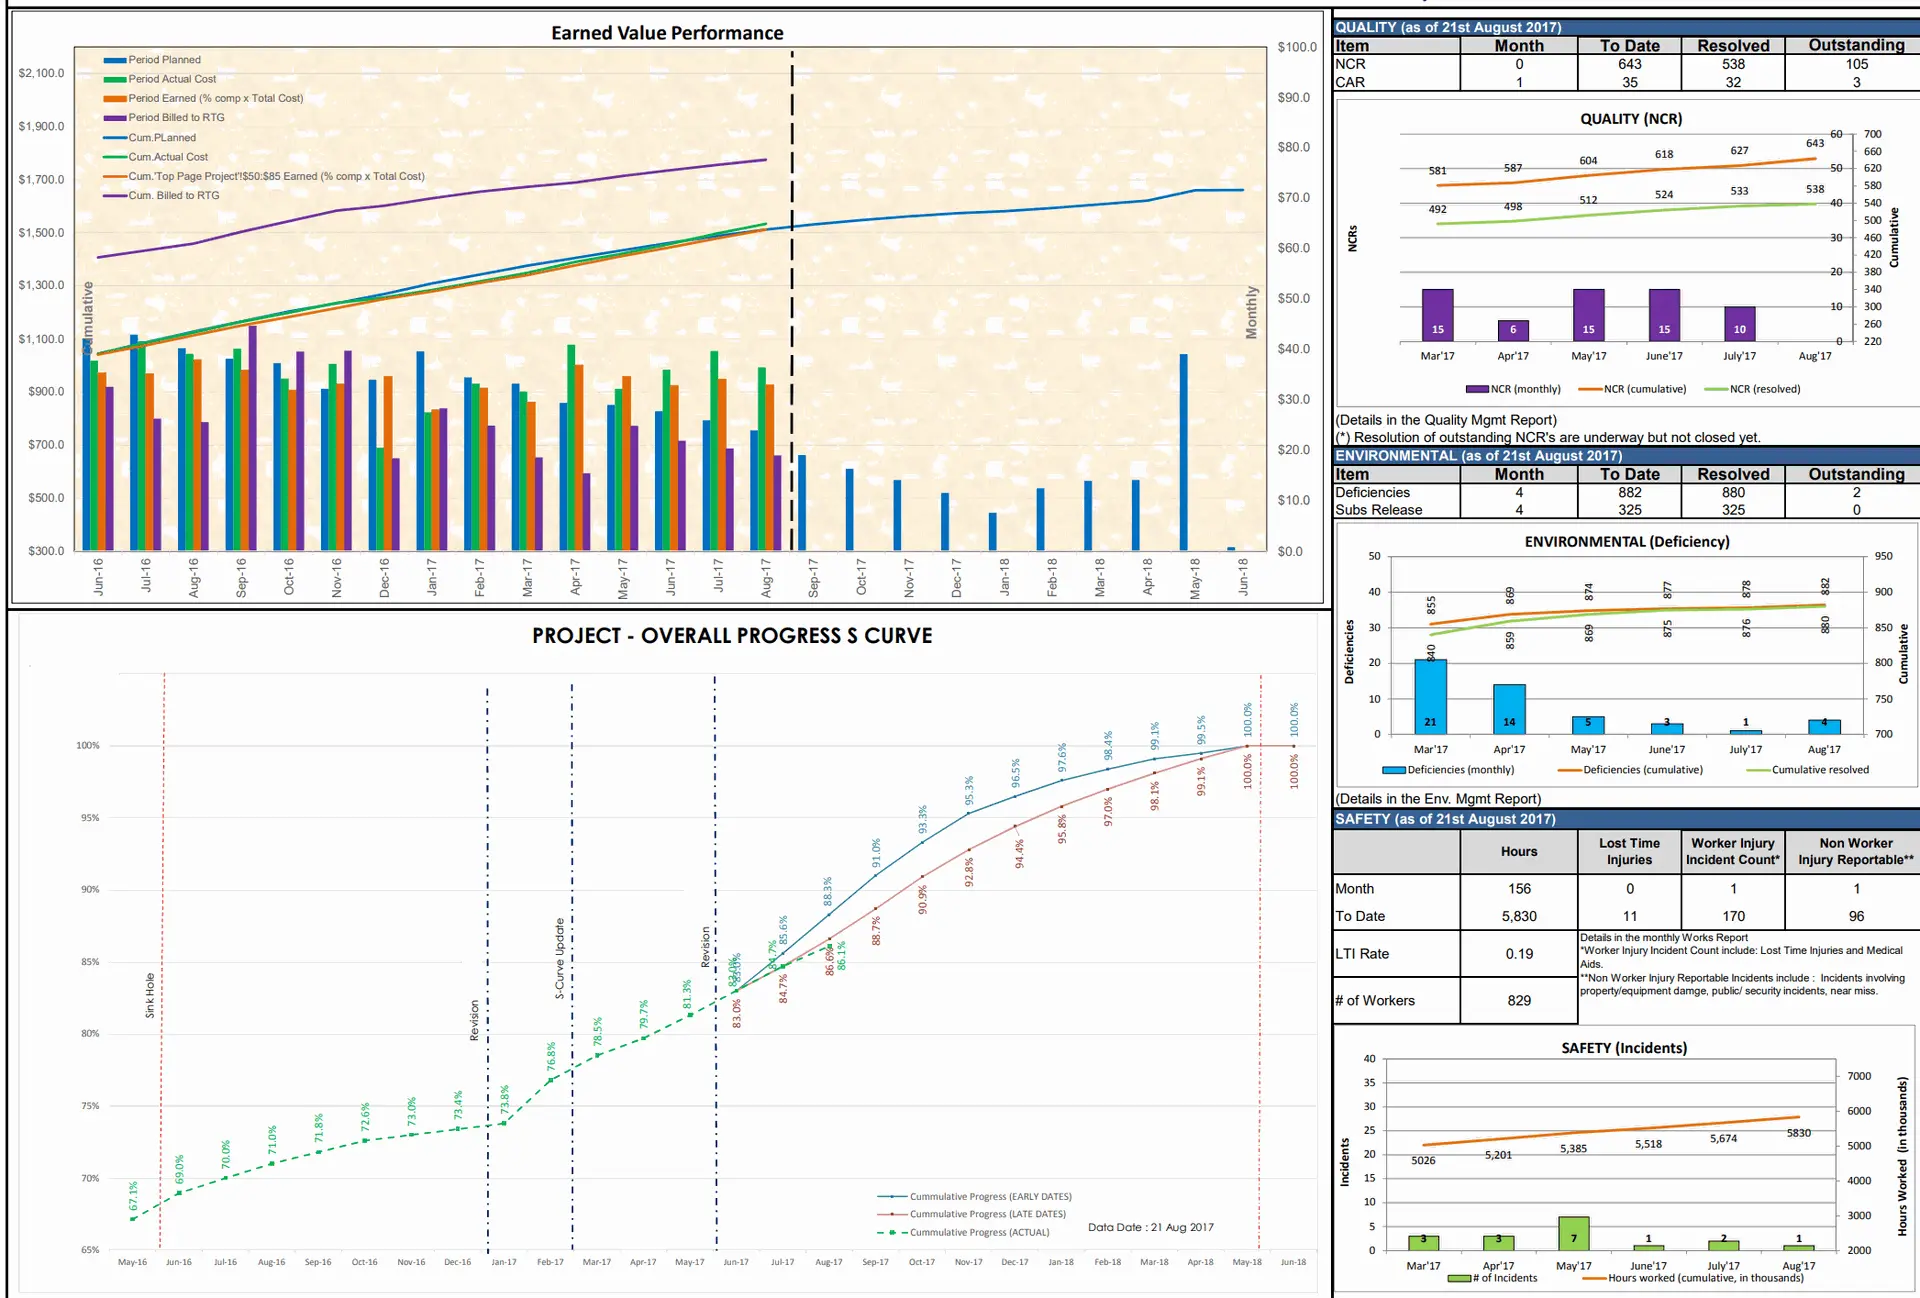1920x1298 pixels.
Task: Select the Period Planned legend marker
Action: pos(113,60)
